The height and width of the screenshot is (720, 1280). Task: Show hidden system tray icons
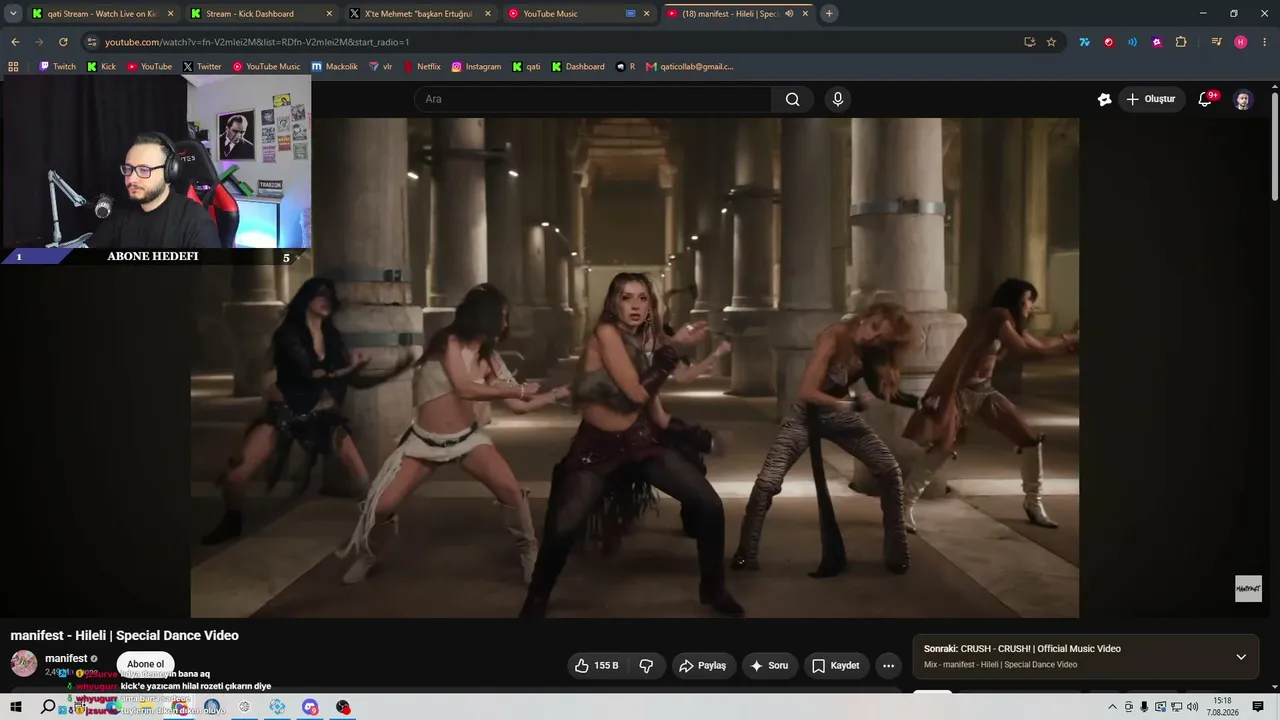click(x=1112, y=707)
